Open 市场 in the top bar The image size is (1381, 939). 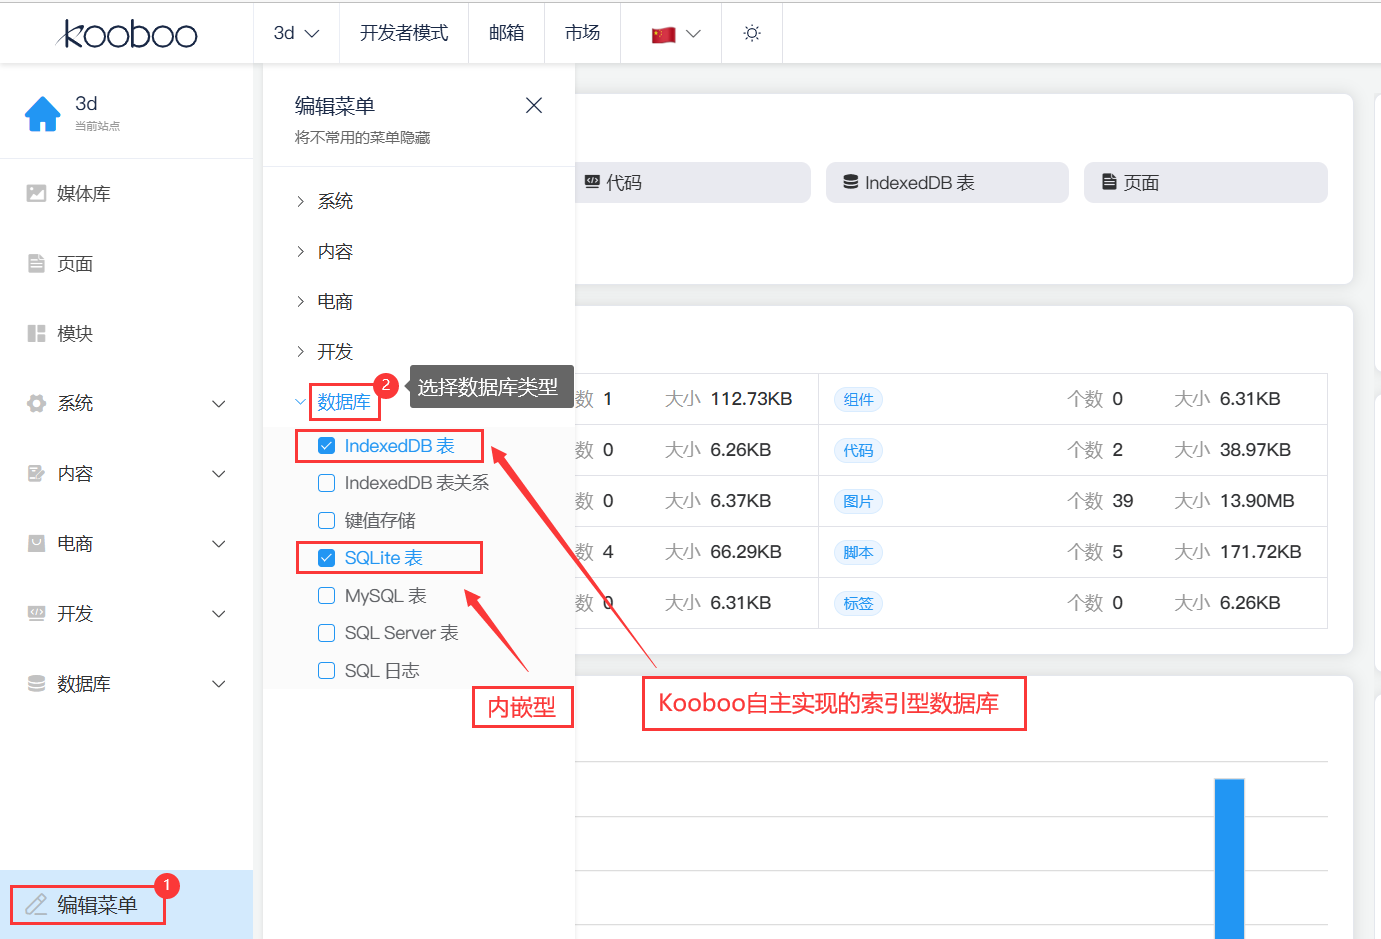(582, 33)
